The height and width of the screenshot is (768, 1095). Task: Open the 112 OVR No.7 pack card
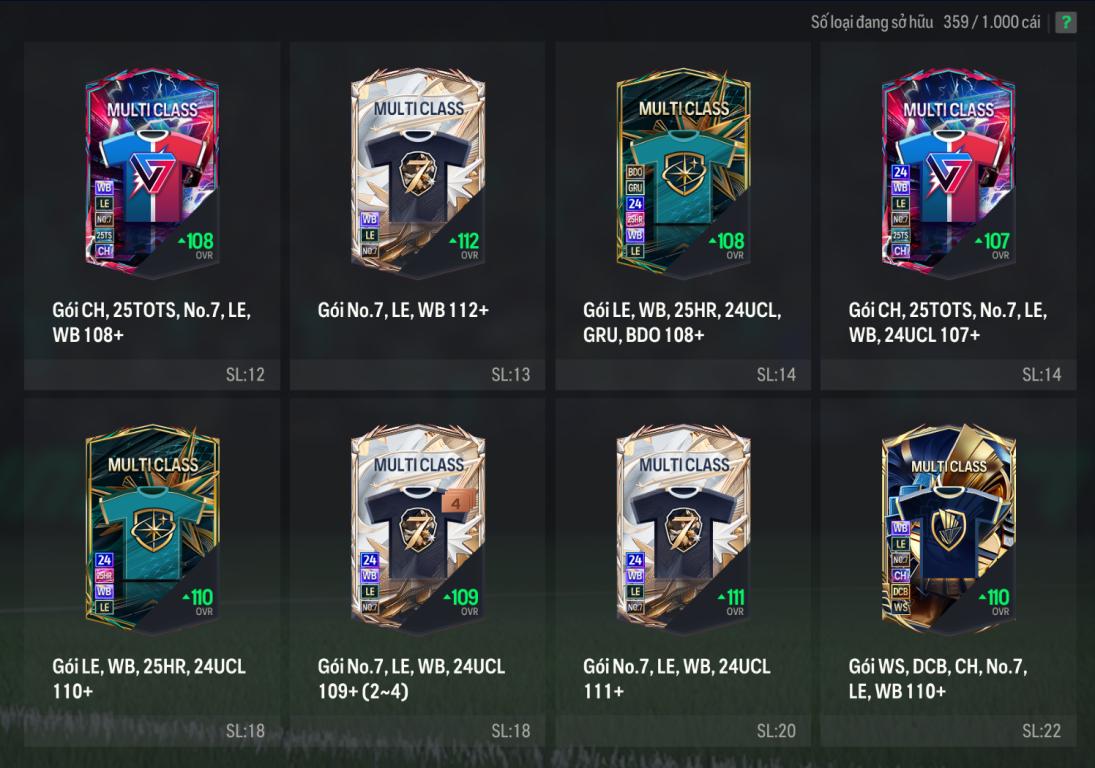click(418, 172)
